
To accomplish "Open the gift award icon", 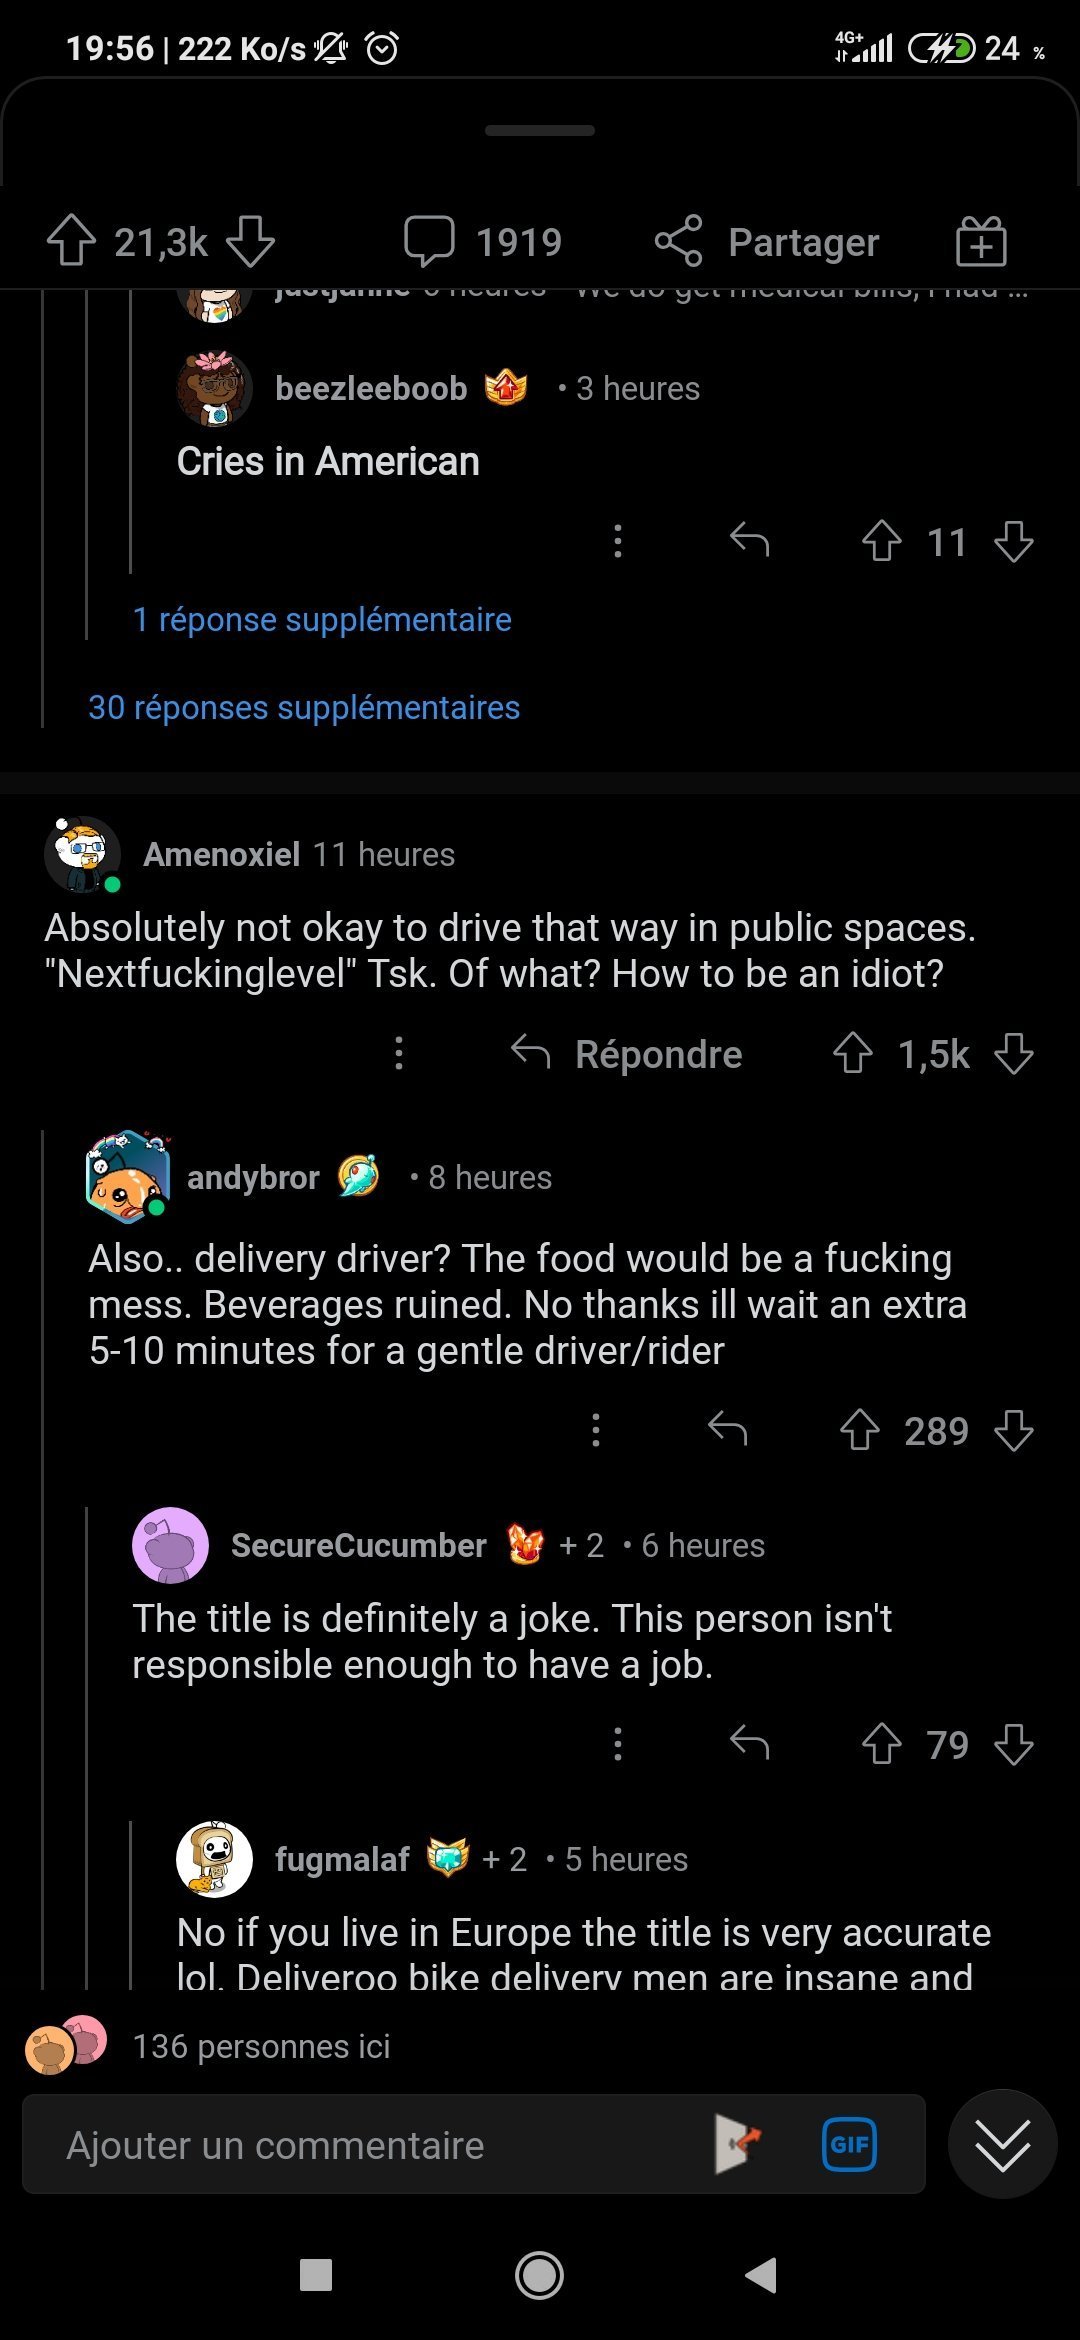I will (x=980, y=242).
